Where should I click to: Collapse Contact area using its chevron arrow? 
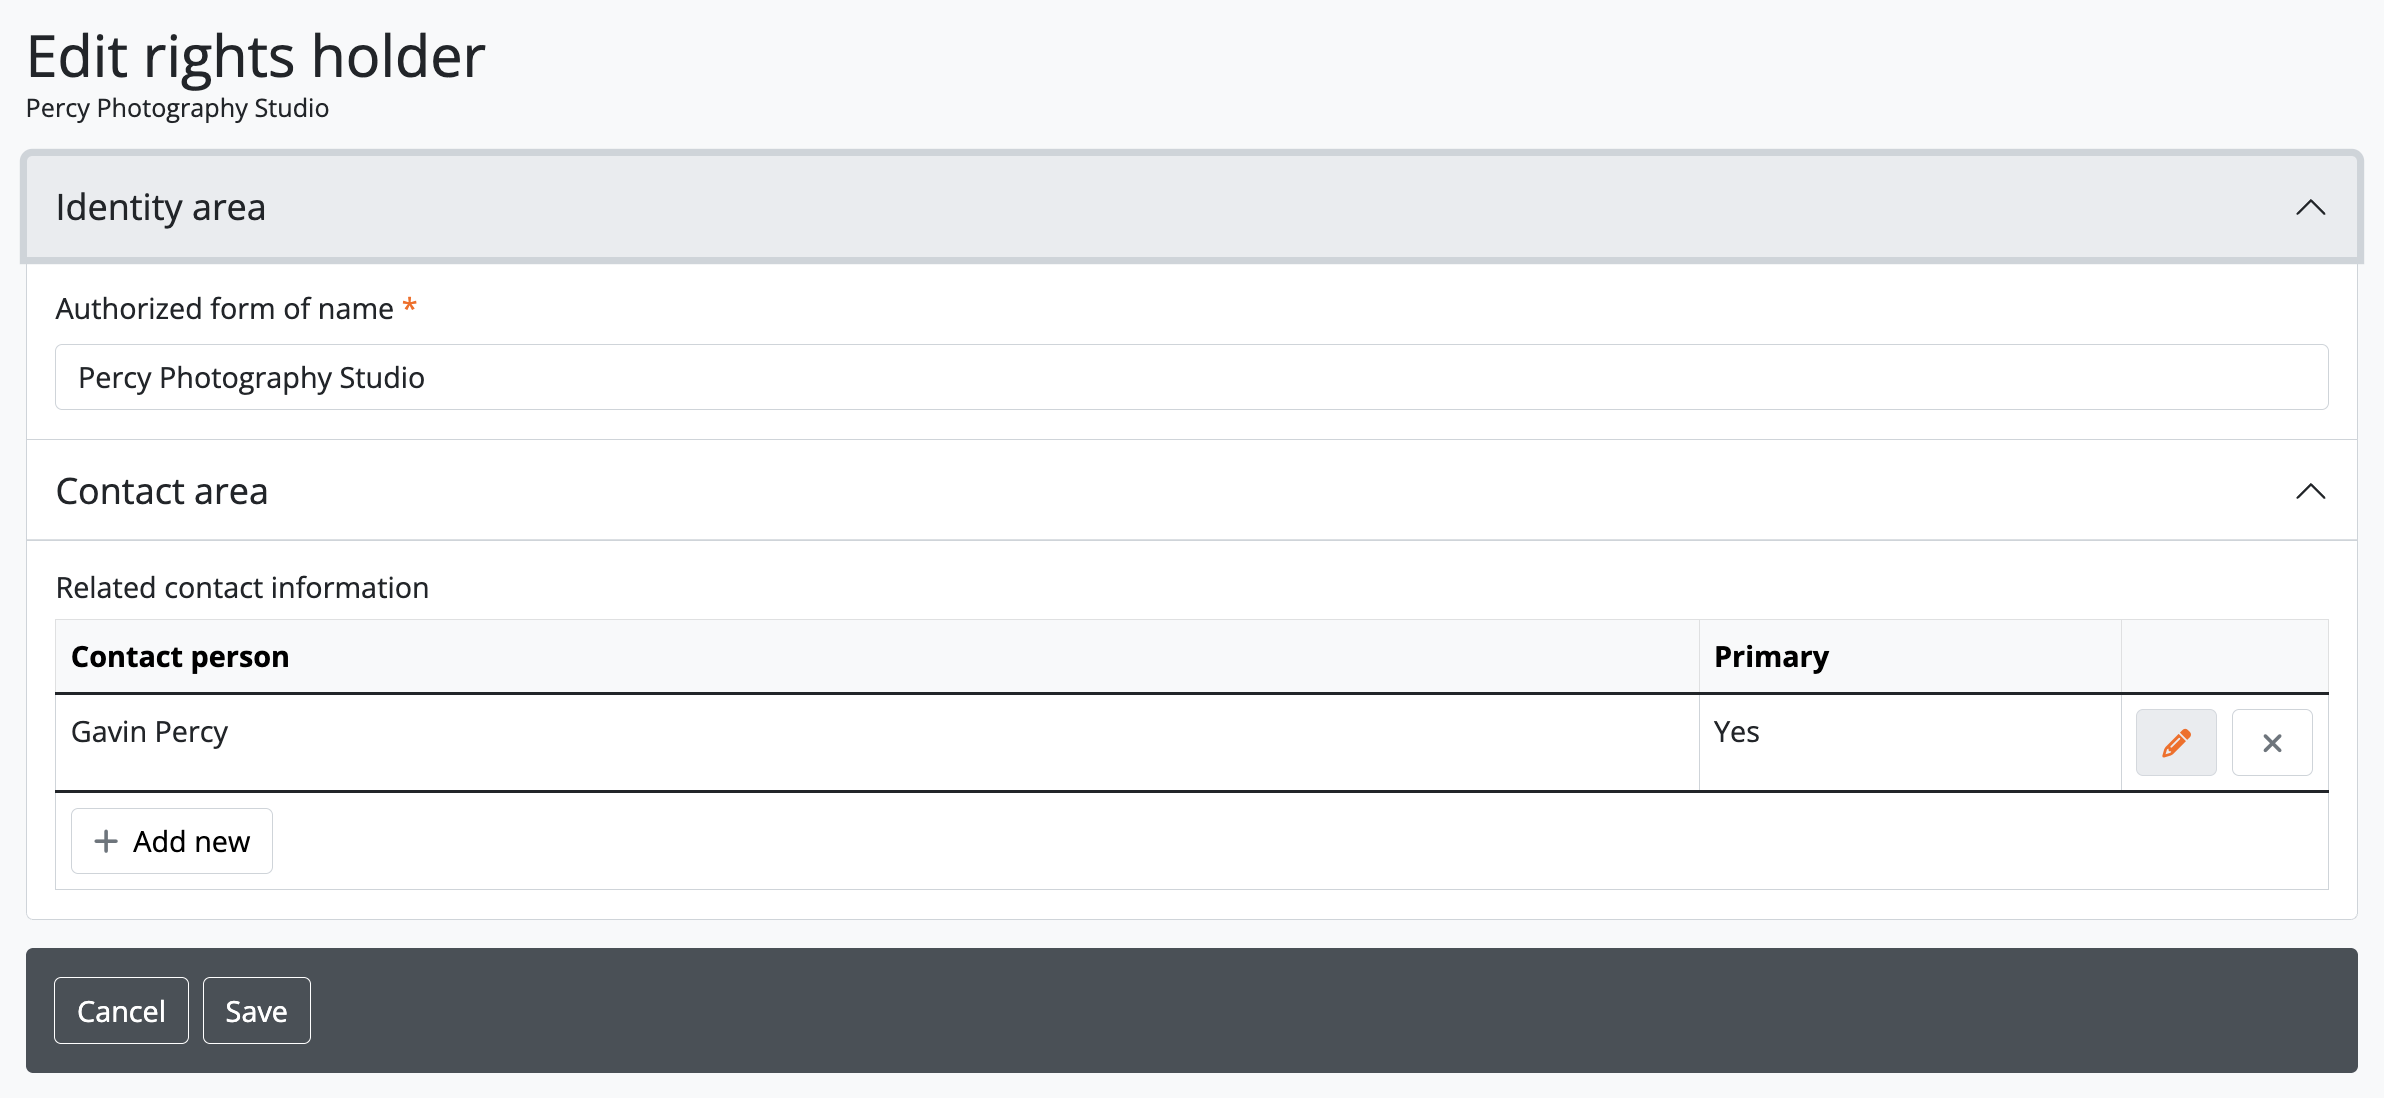click(2310, 492)
